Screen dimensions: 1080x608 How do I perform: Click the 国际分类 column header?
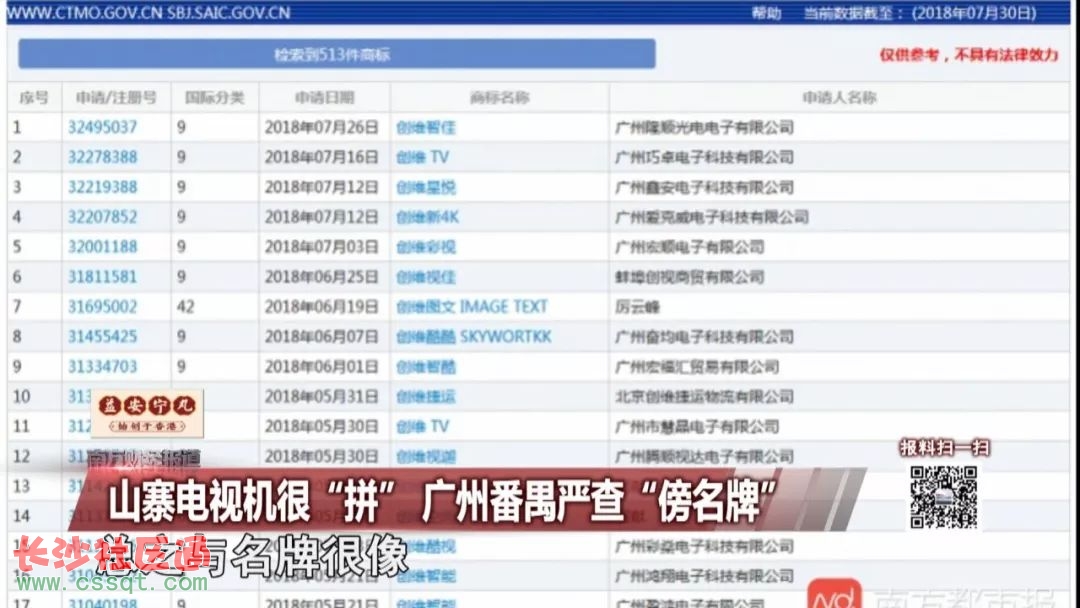(x=214, y=98)
